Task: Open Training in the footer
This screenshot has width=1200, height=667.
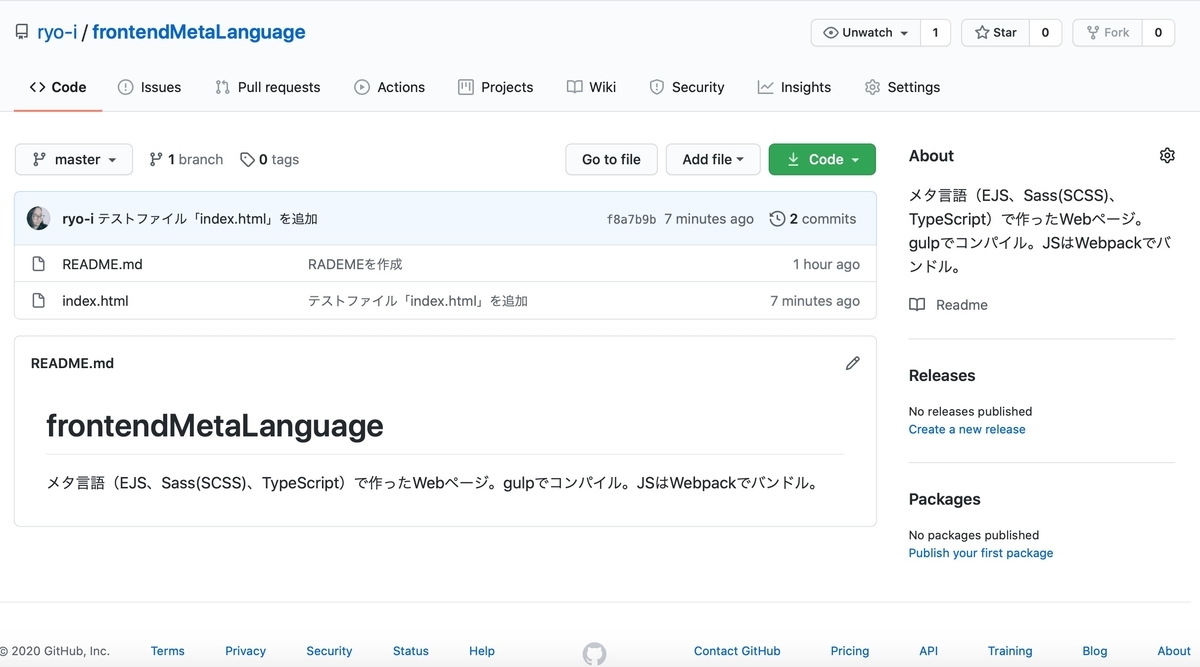Action: [x=1010, y=651]
